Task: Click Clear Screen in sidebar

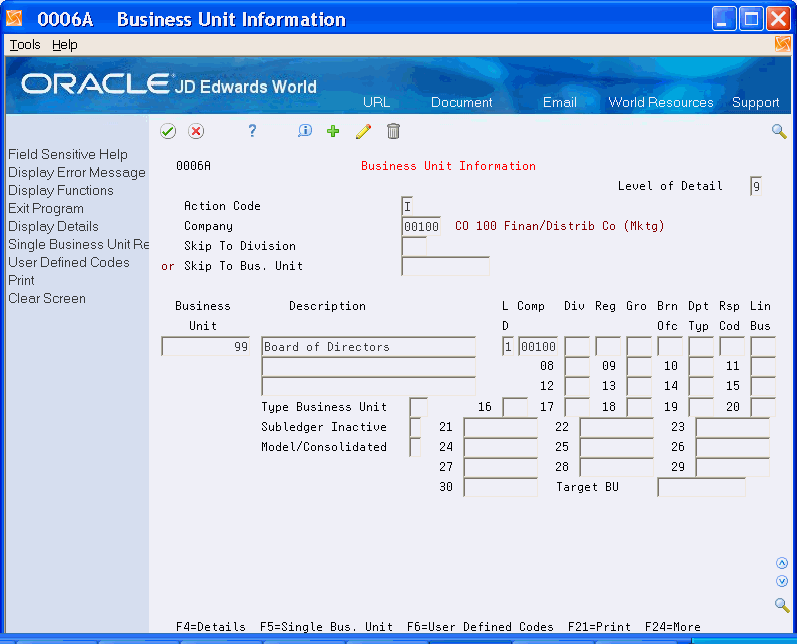Action: pyautogui.click(x=47, y=298)
